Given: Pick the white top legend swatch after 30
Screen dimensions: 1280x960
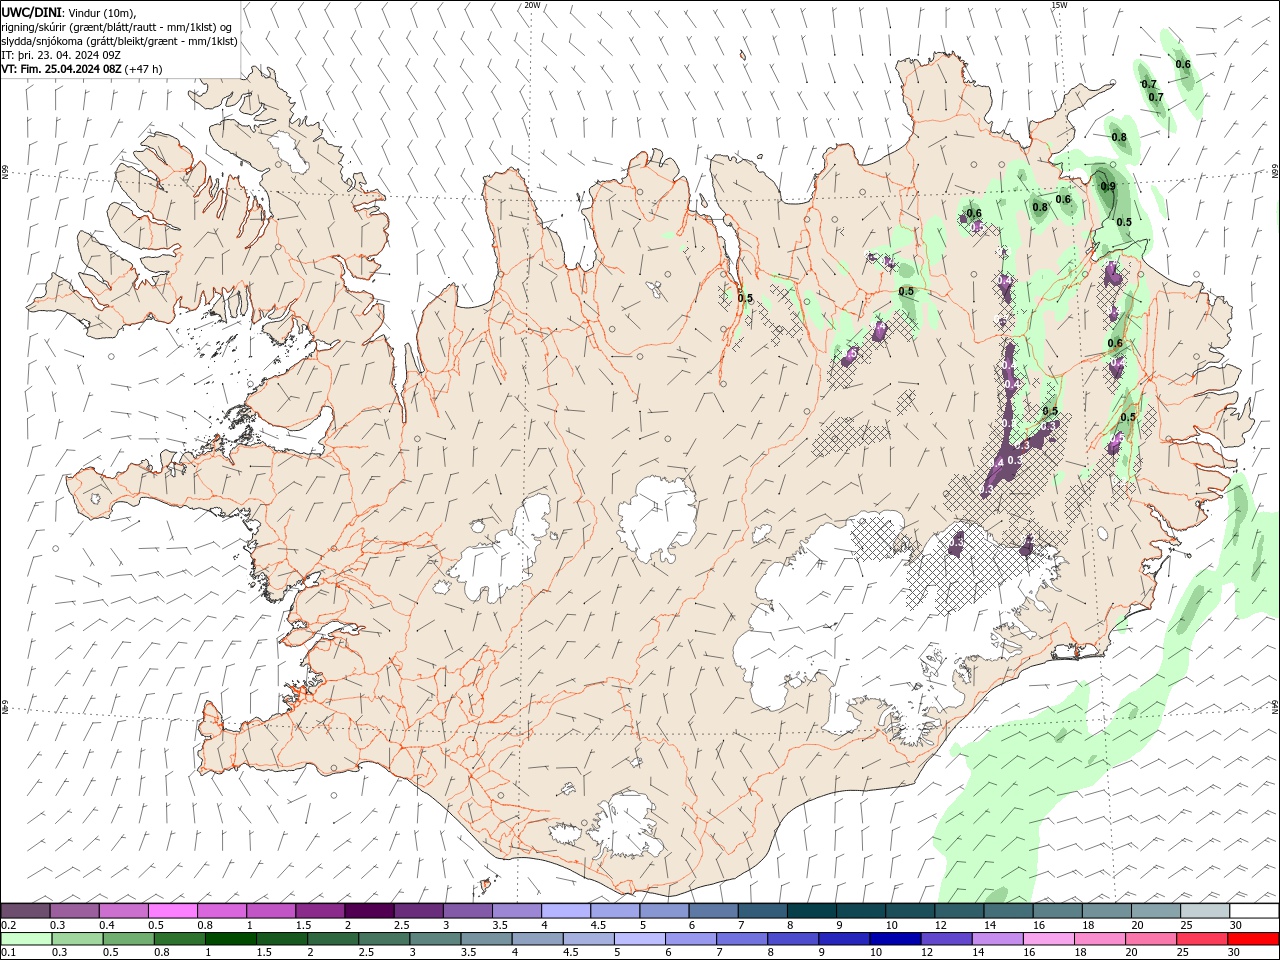Looking at the screenshot, I should tap(1254, 911).
